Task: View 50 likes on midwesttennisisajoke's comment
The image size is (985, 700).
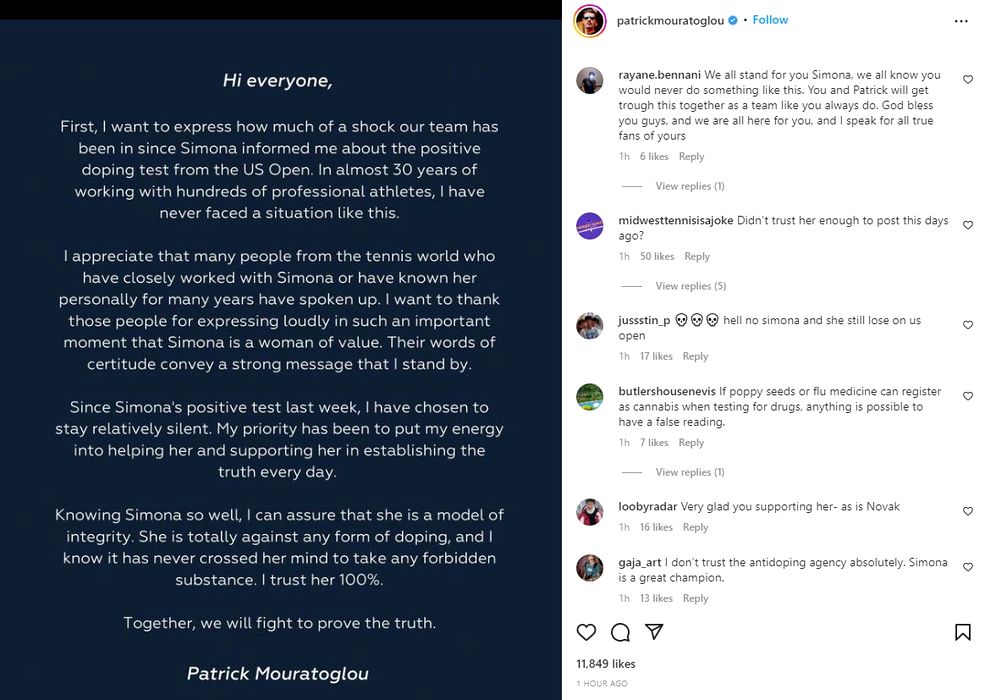Action: point(657,257)
